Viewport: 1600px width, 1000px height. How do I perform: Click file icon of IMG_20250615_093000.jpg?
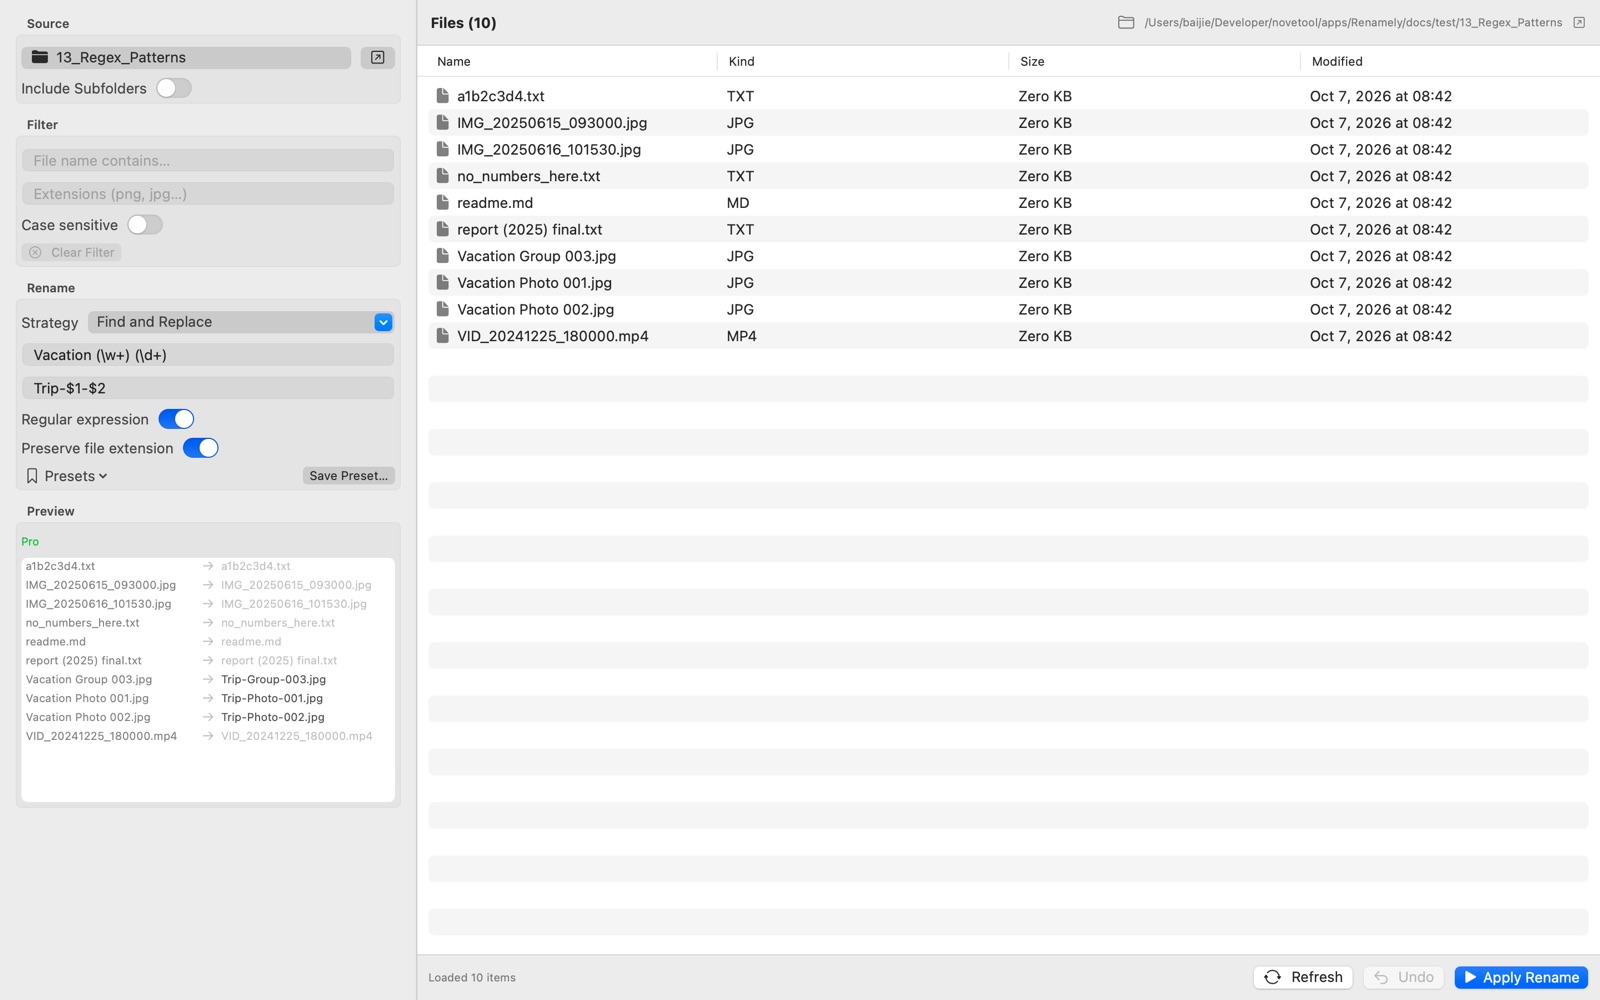442,122
